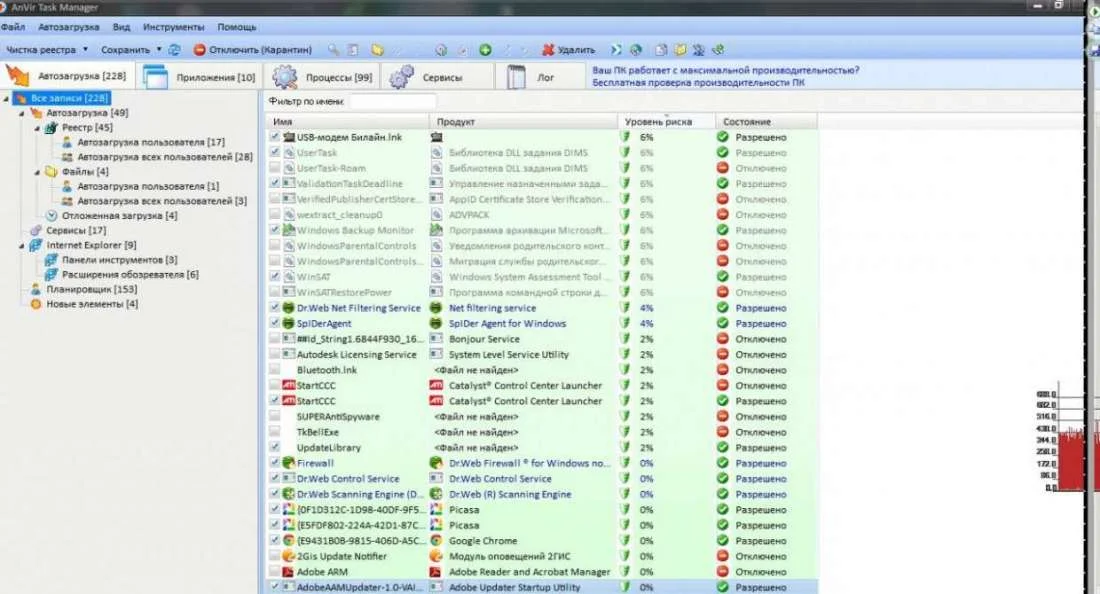Uncheck the USB-модем Билайн.lnk checkbox

[x=275, y=137]
